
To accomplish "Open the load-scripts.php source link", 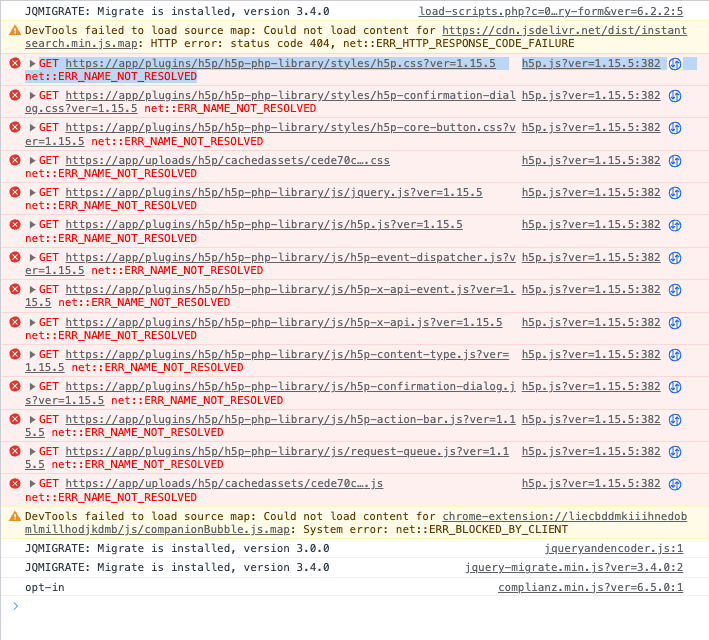I will (x=550, y=11).
